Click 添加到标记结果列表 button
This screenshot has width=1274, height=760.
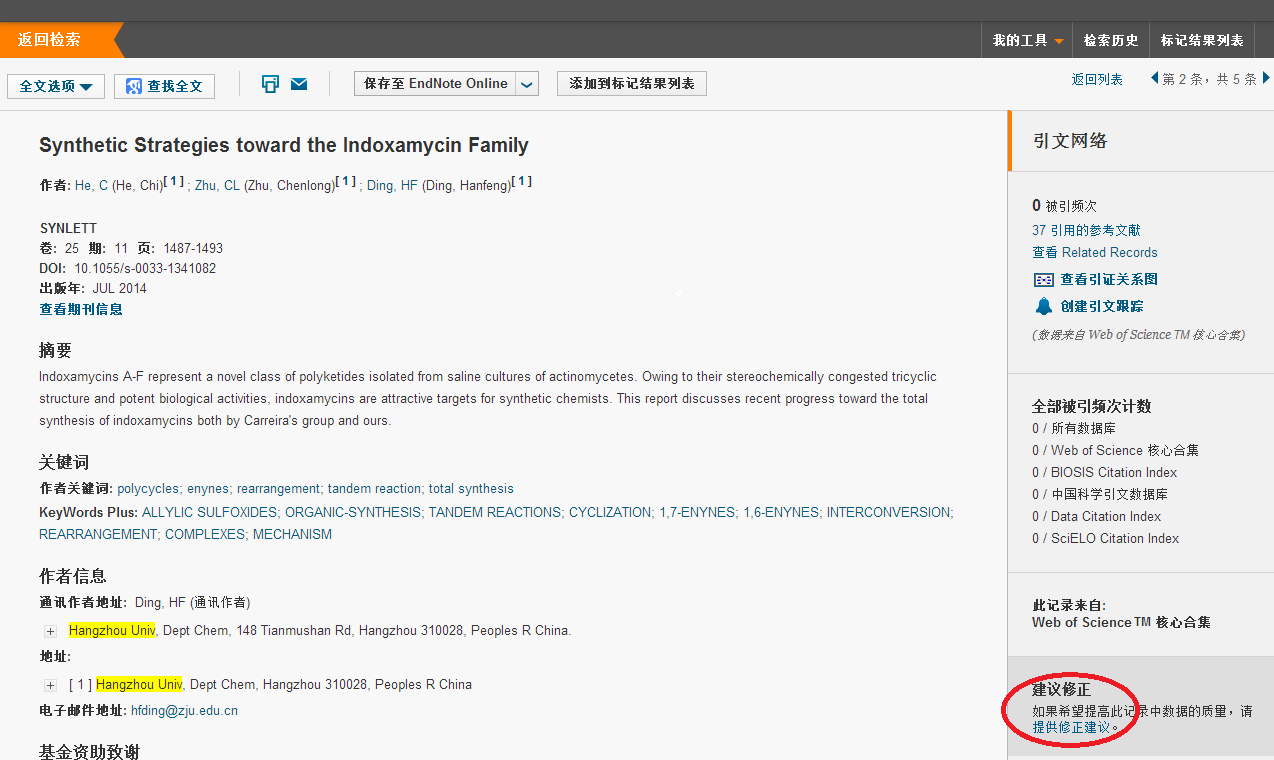[x=631, y=84]
